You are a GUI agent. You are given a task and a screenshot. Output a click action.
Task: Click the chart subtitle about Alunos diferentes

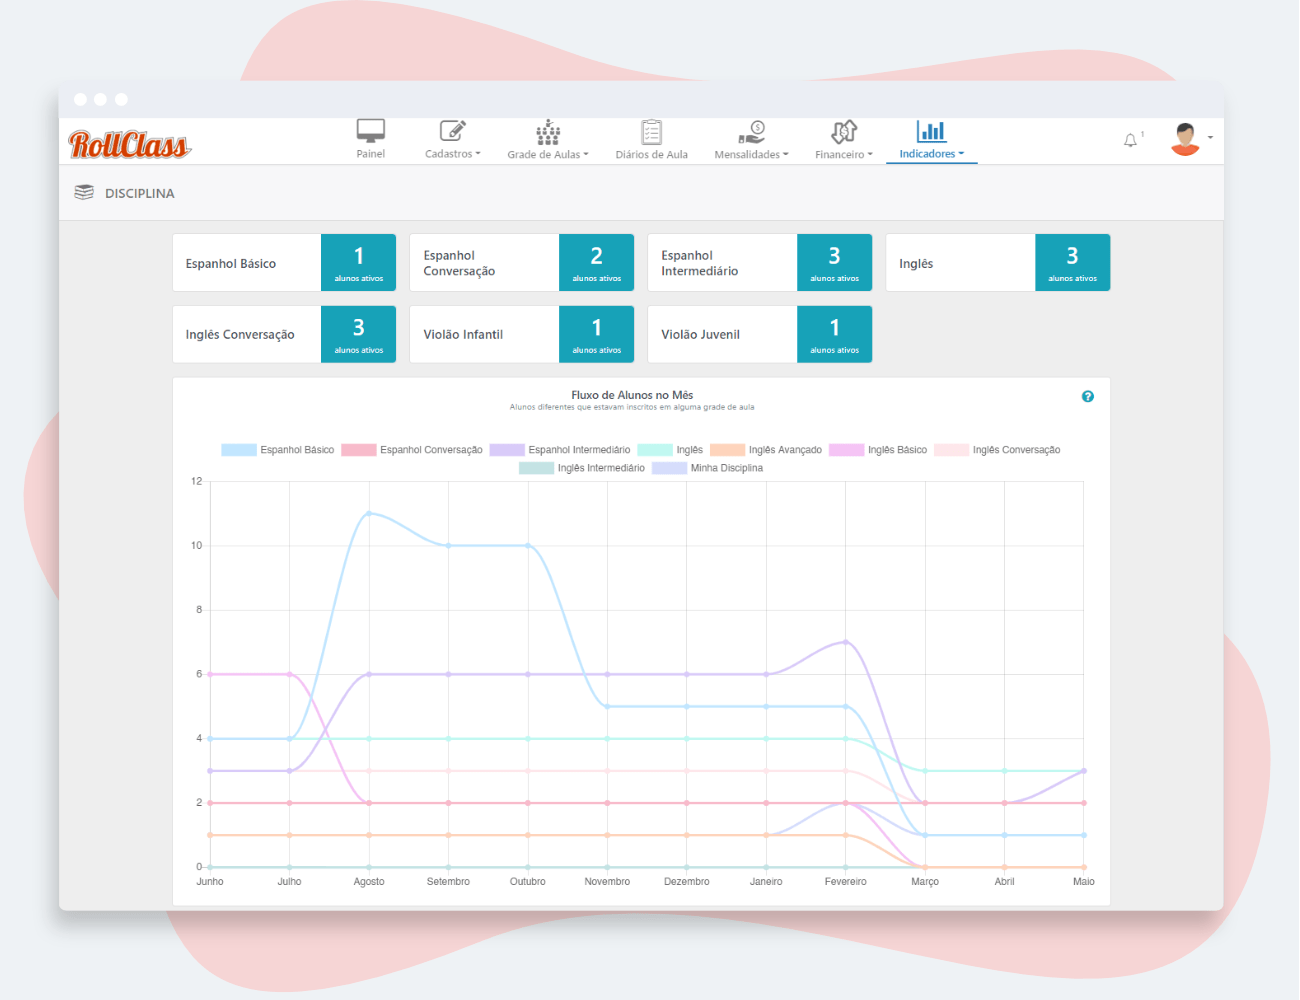(x=632, y=407)
